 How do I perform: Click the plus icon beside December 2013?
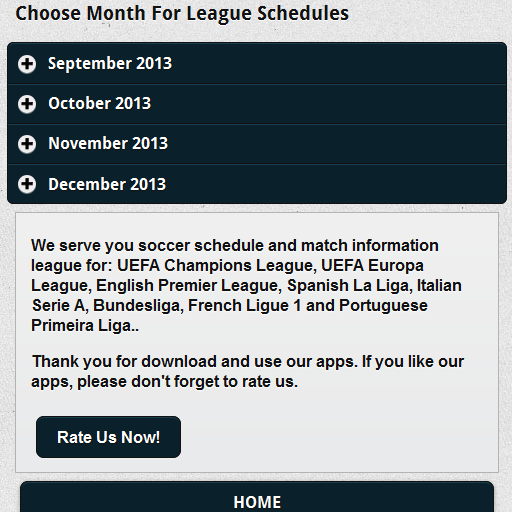(x=27, y=184)
